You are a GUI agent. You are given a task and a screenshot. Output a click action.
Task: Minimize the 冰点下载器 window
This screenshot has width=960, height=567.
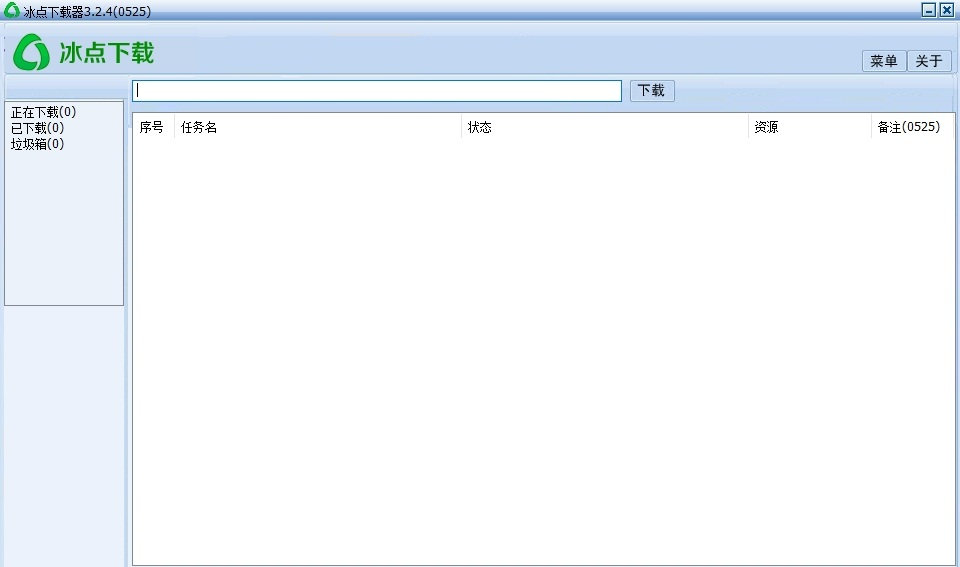(x=929, y=10)
